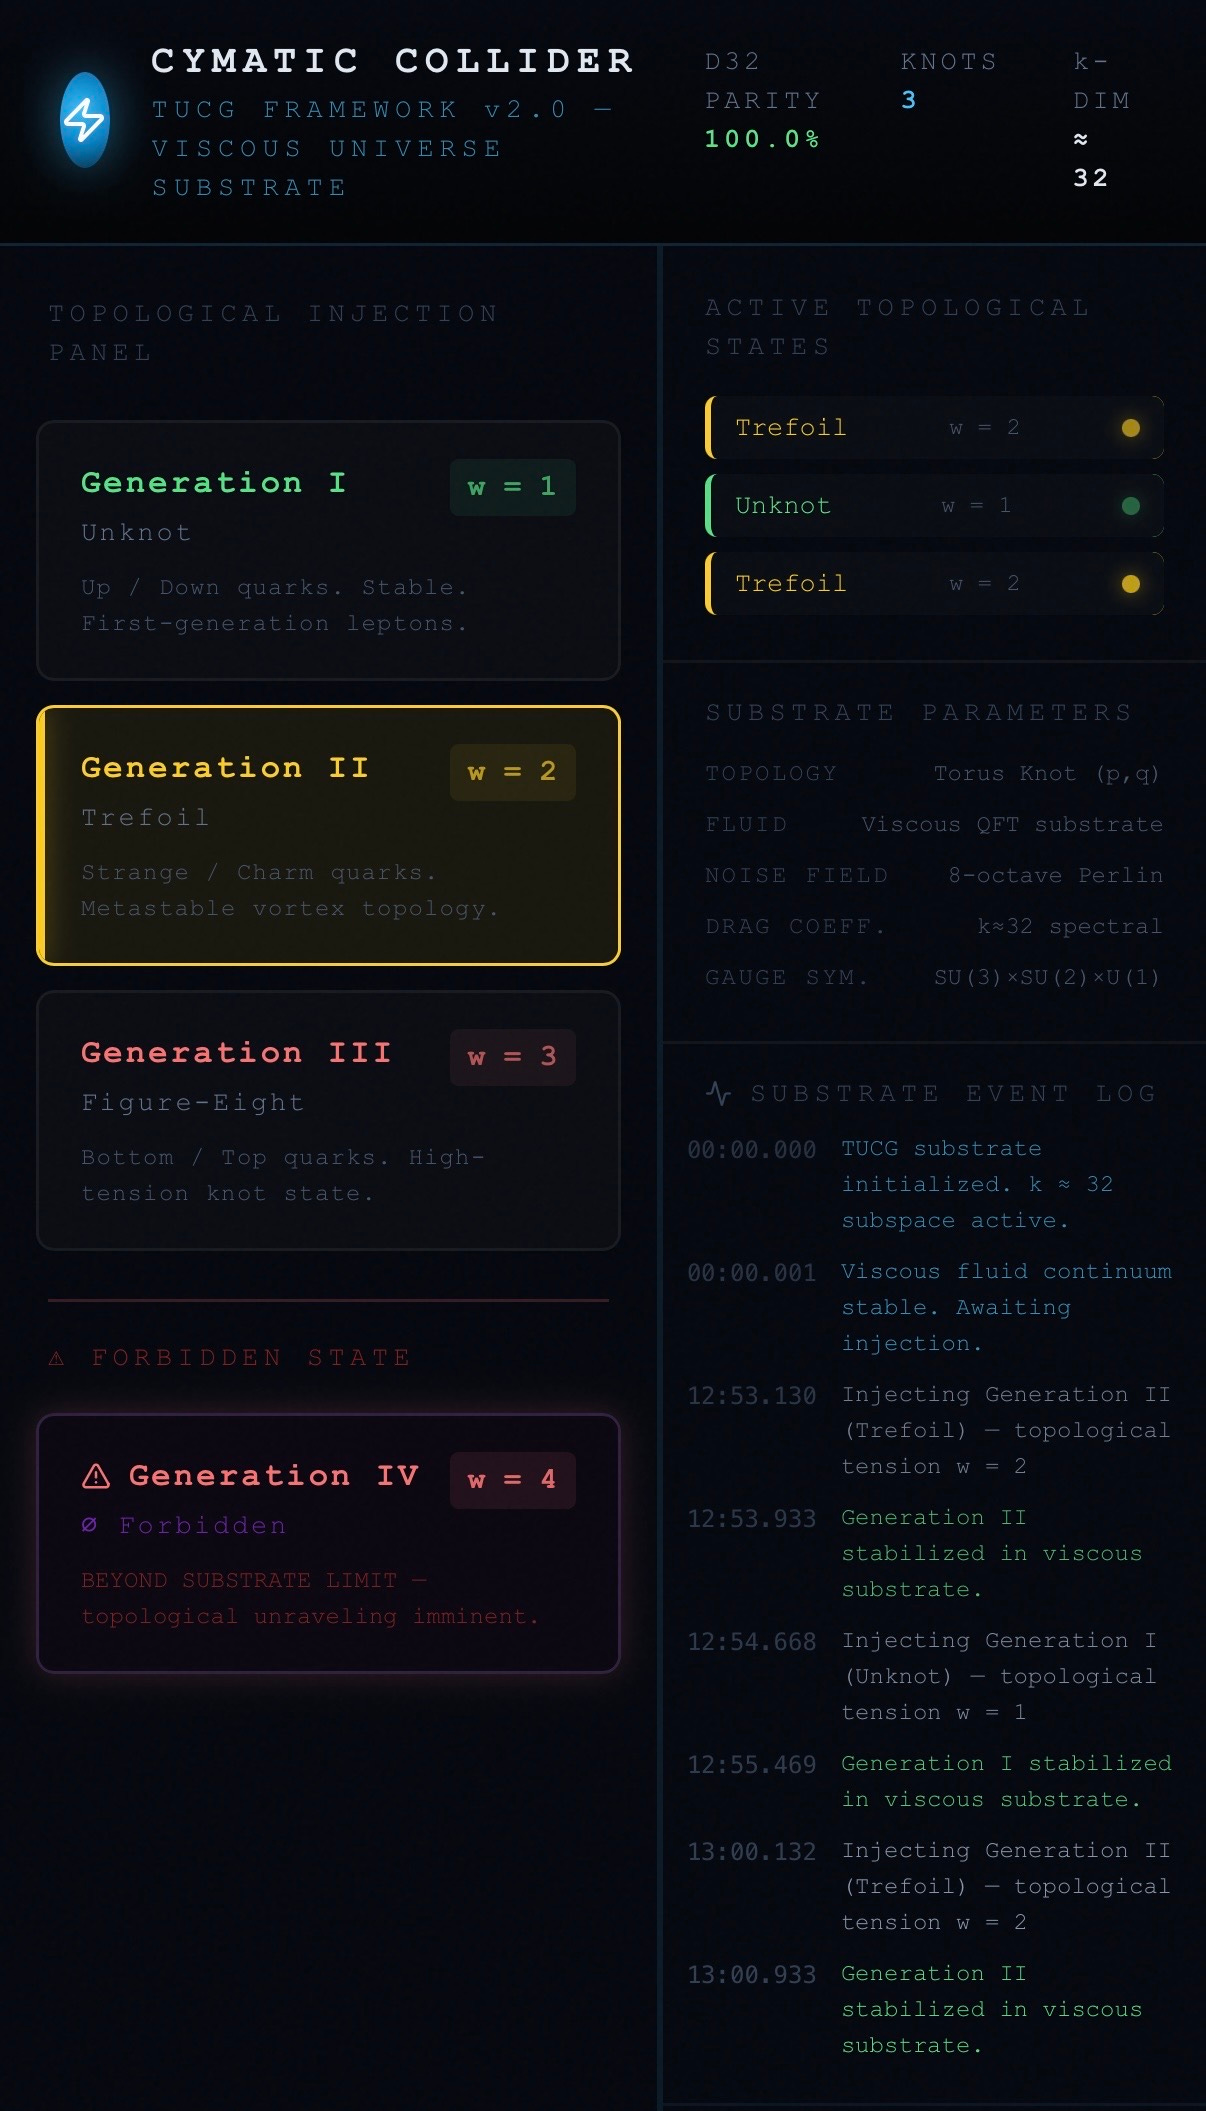Click the DRAG COEFF. parameter label
1206x2111 pixels.
(x=795, y=926)
